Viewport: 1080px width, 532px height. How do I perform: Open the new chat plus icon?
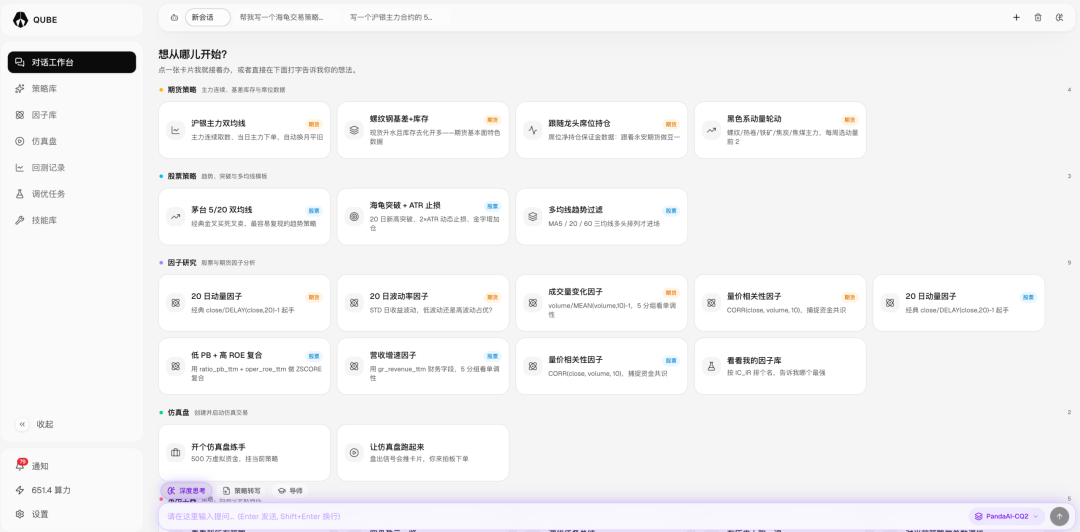[1016, 17]
